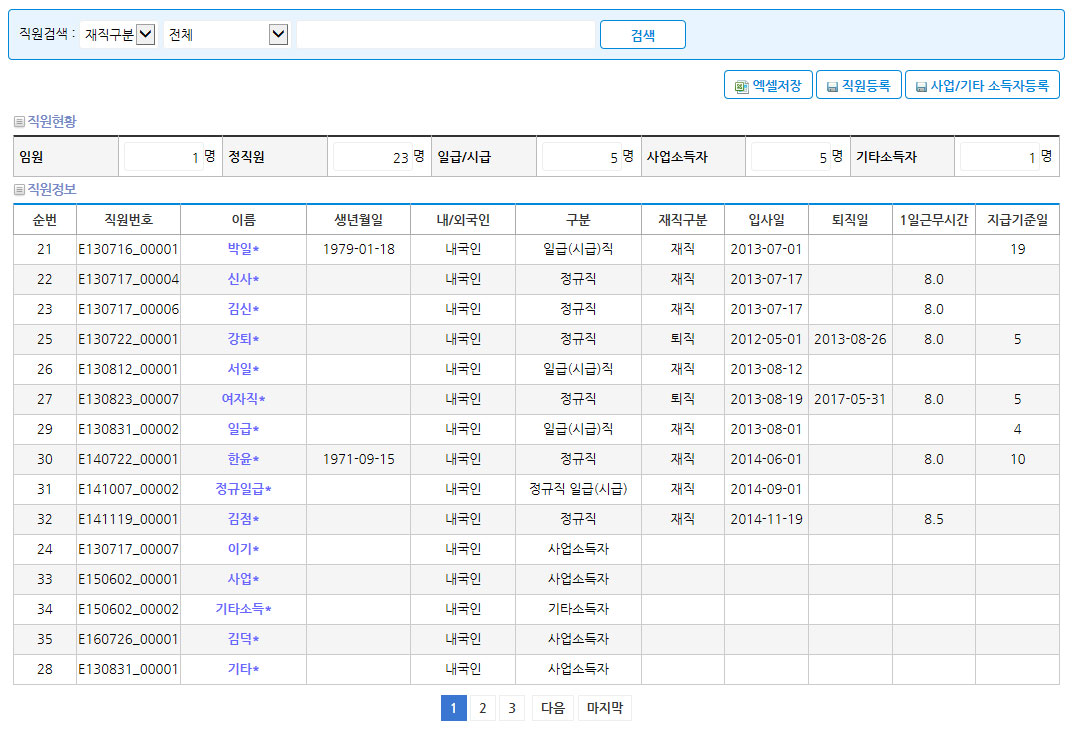
Task: Click the 정직원 count field
Action: [x=373, y=157]
